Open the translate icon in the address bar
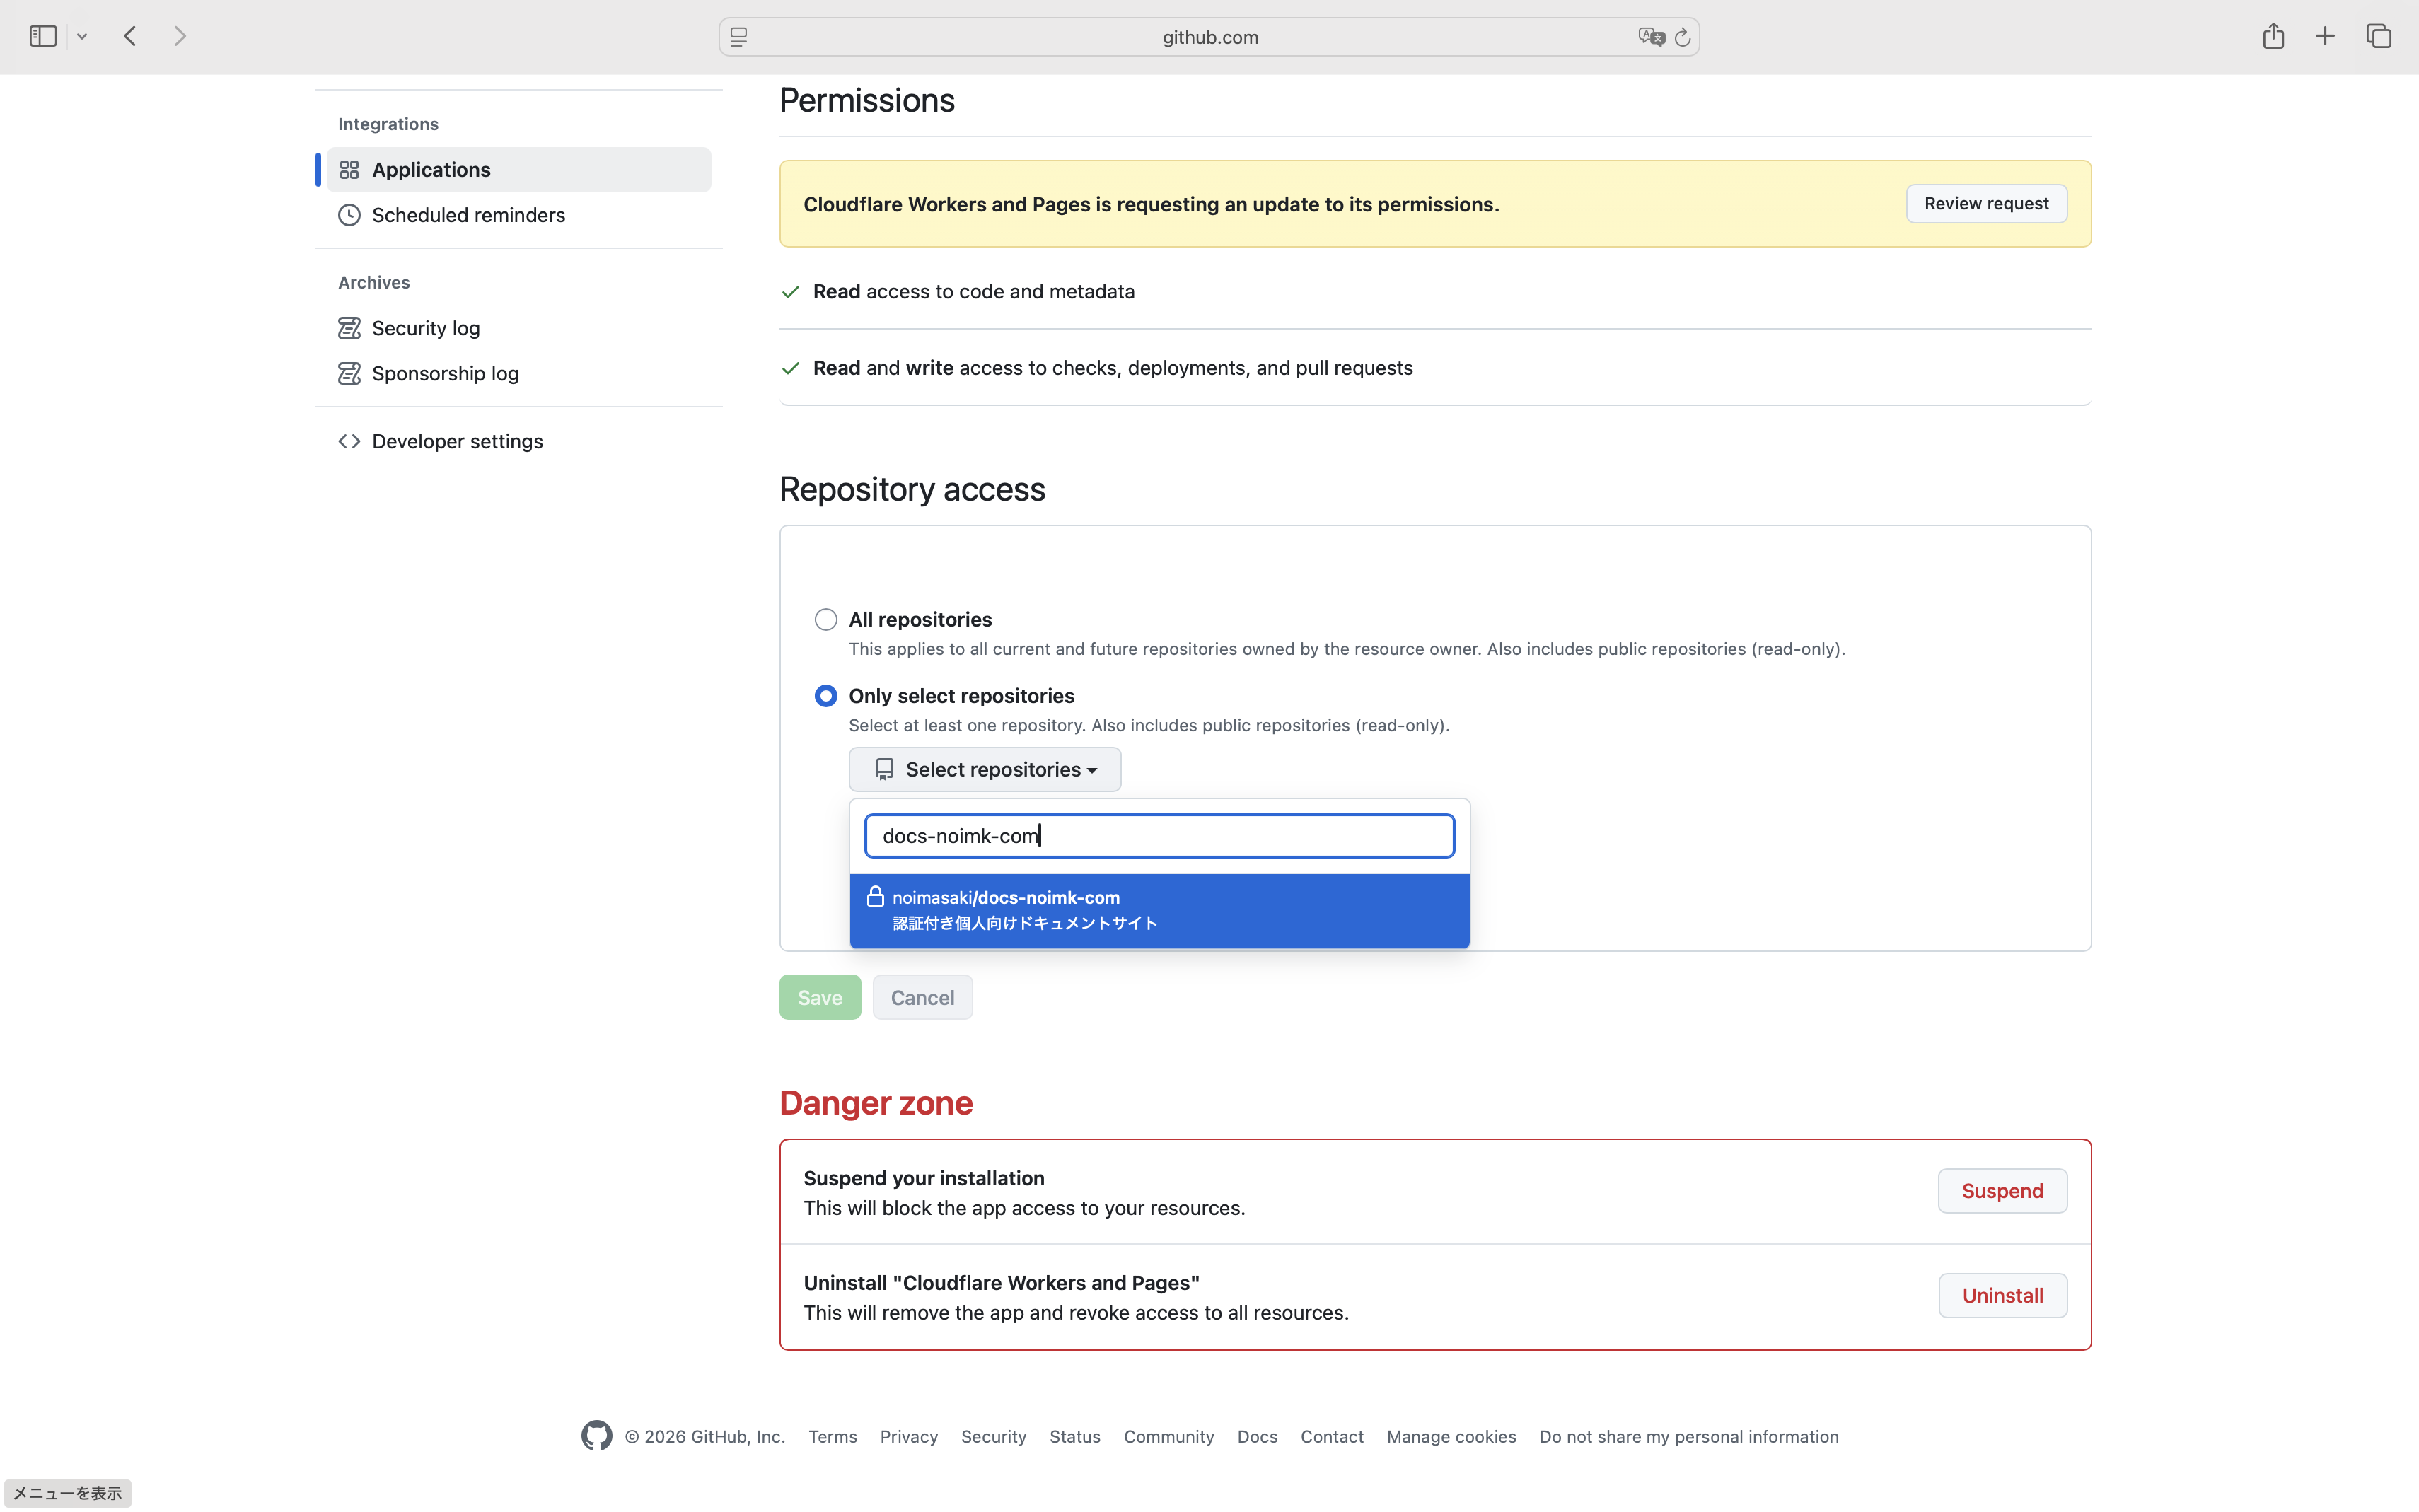This screenshot has width=2419, height=1512. [x=1651, y=36]
